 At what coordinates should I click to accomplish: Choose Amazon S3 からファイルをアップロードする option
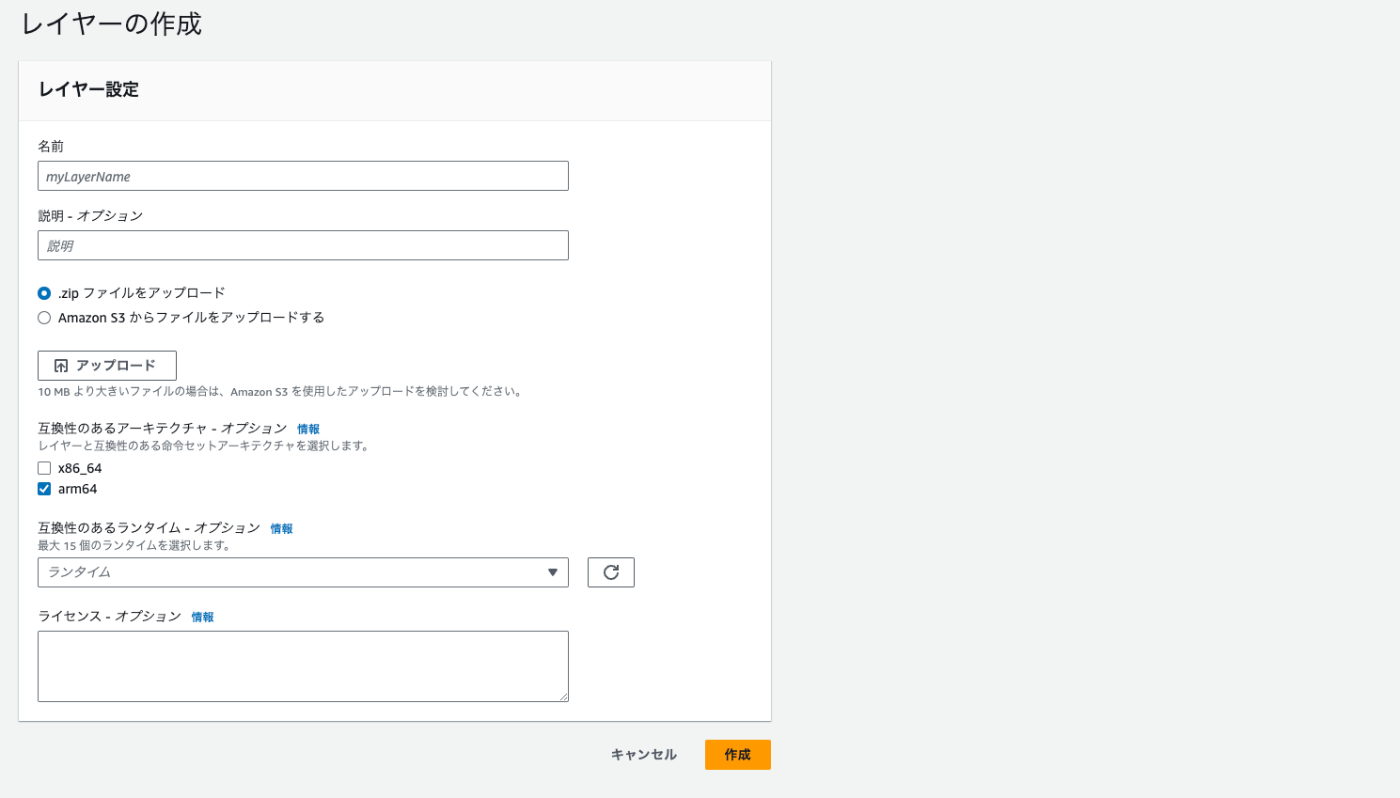click(44, 316)
